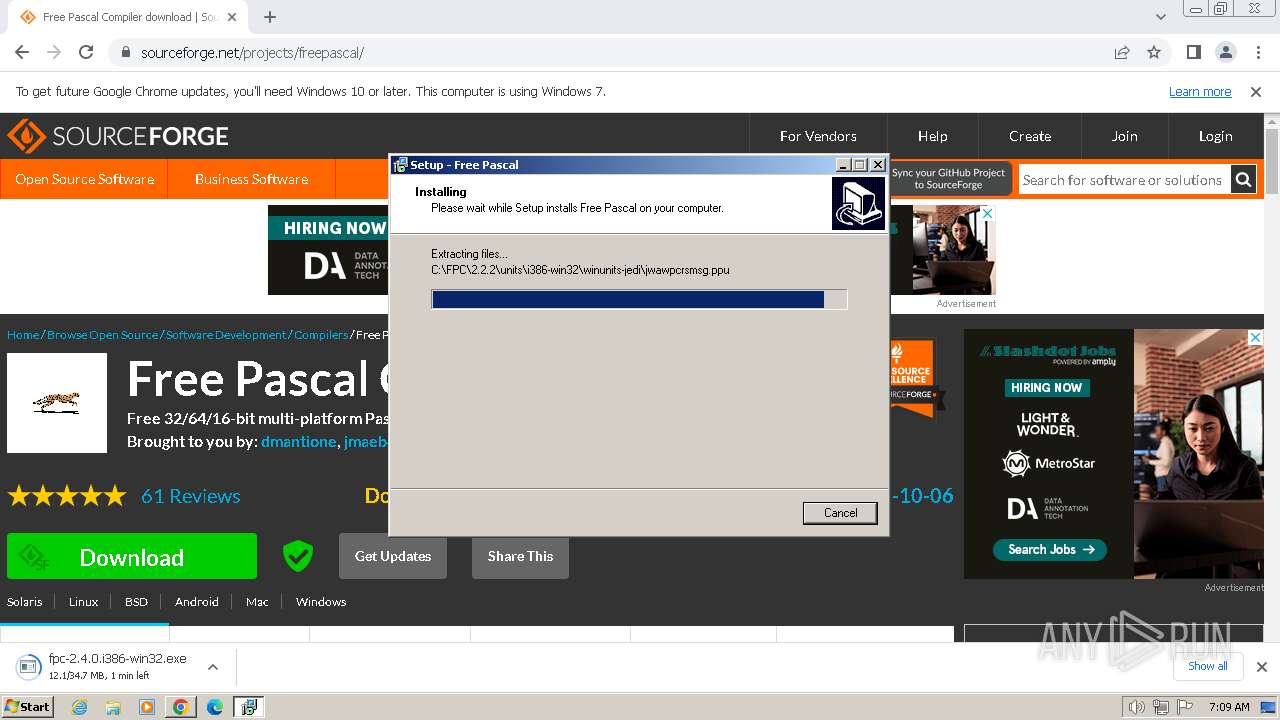The width and height of the screenshot is (1280, 720).
Task: Select the Android platform link
Action: (x=196, y=602)
